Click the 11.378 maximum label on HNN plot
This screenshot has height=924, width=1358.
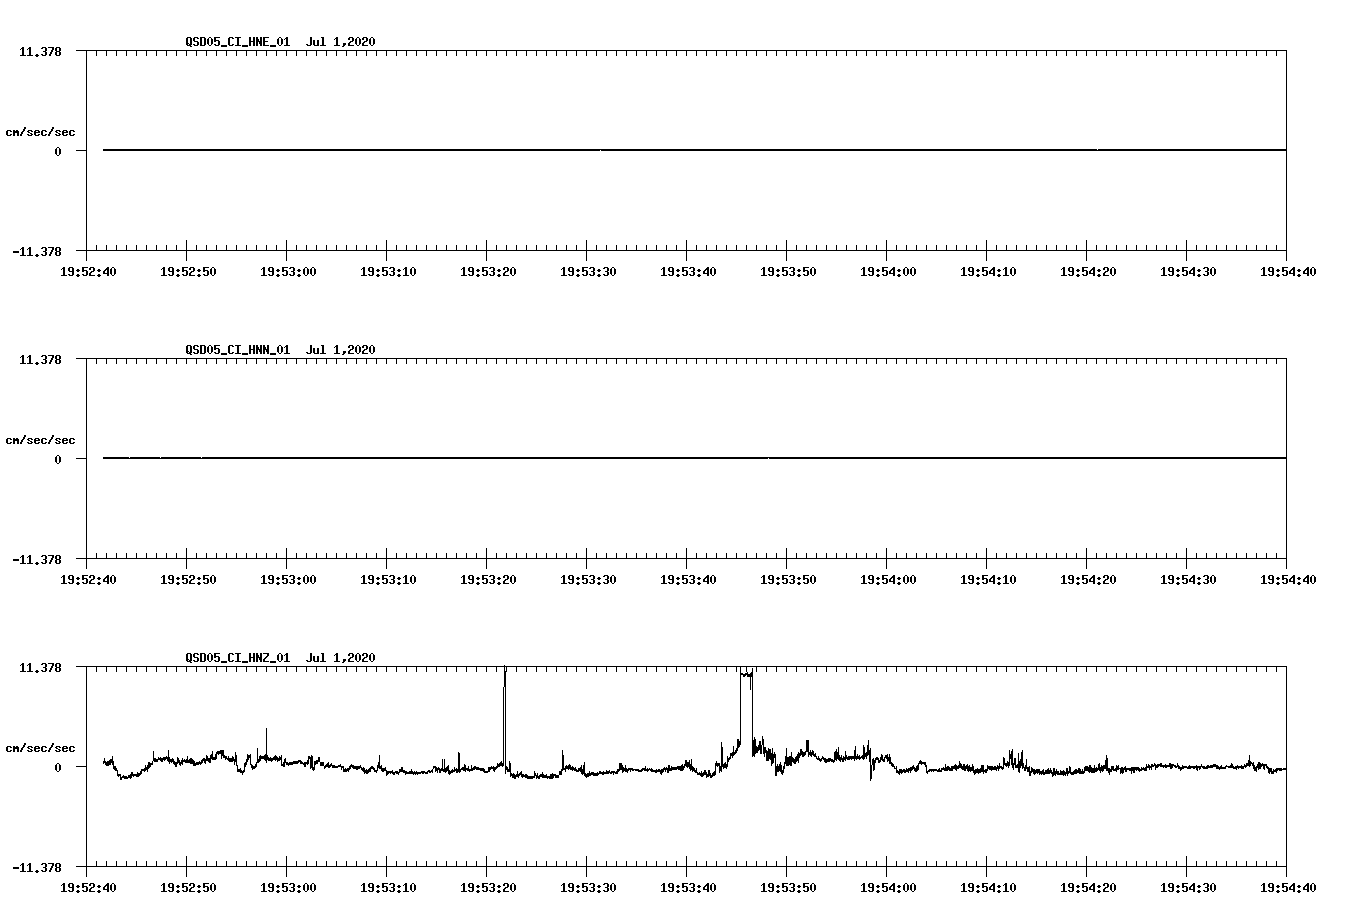coord(40,359)
